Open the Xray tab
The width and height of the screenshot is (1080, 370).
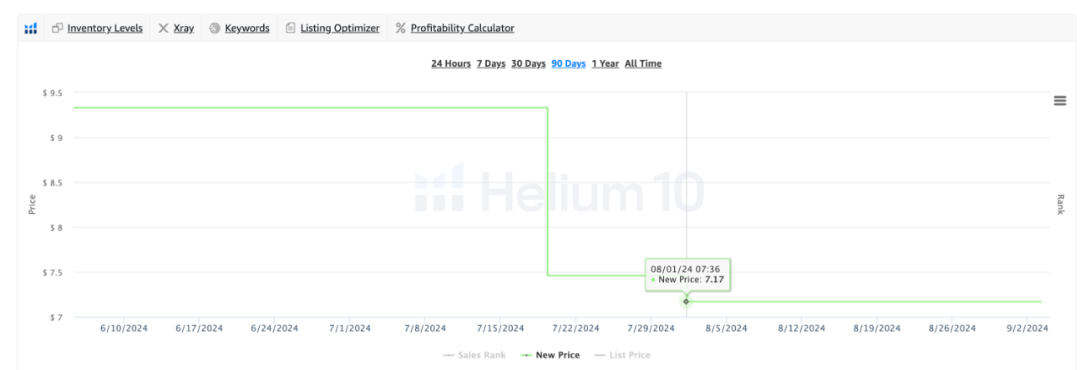(183, 28)
